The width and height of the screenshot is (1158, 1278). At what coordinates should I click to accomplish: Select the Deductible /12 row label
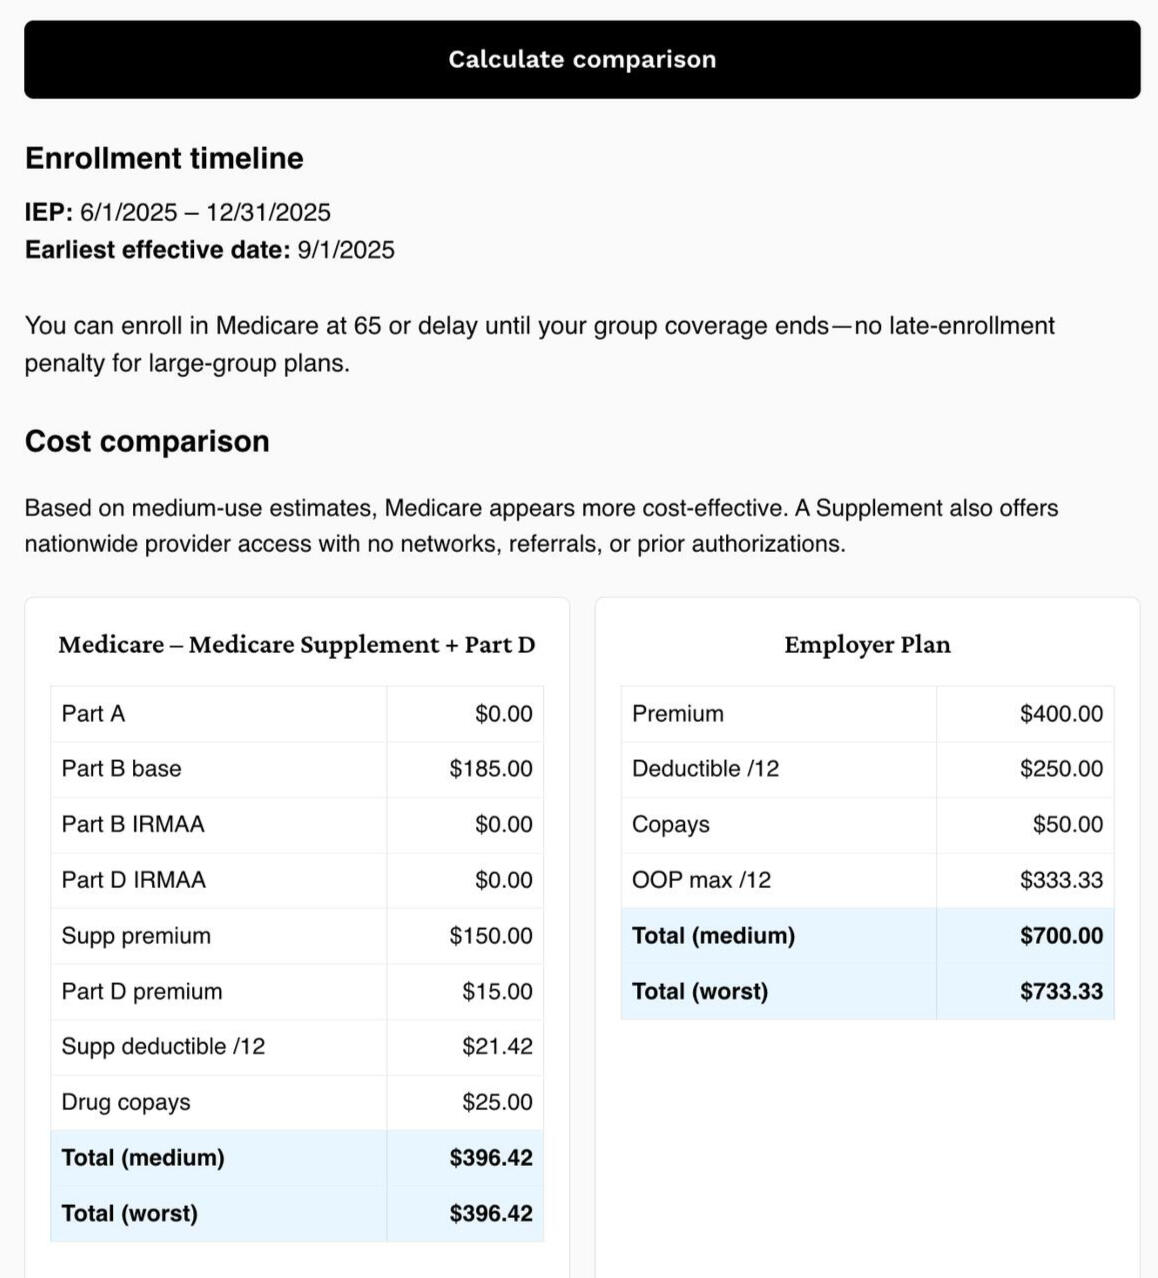click(705, 769)
